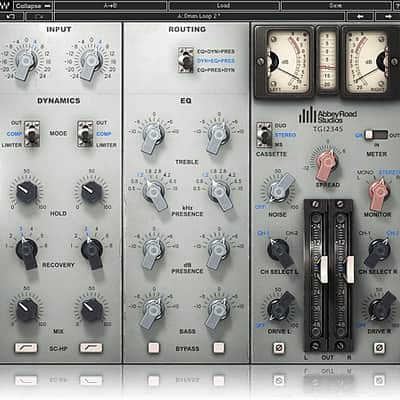This screenshot has height=400, width=400.
Task: Click the left output fader handle
Action: pos(323,269)
